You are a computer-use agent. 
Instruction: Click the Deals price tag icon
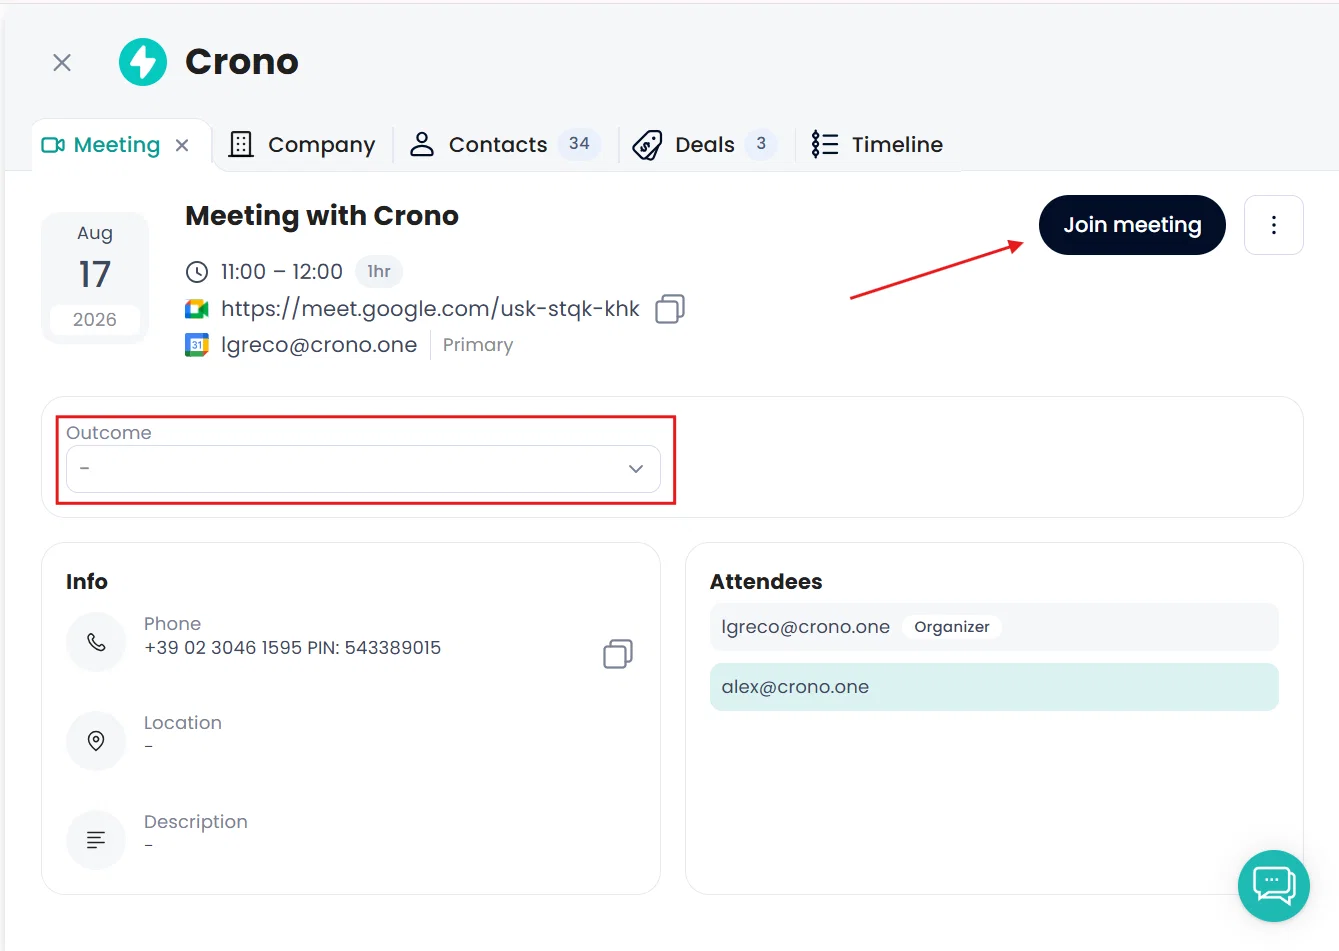click(x=647, y=146)
